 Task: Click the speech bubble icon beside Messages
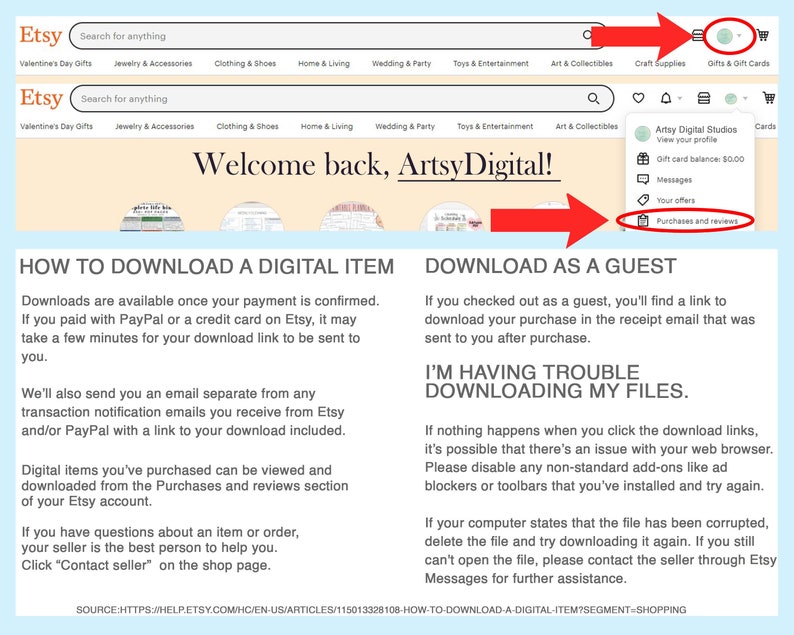[x=643, y=180]
